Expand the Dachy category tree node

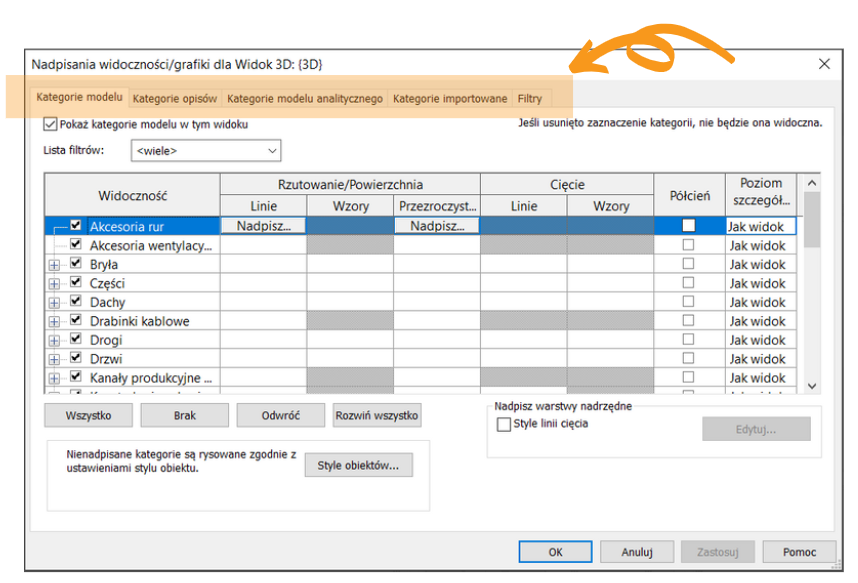pos(54,303)
